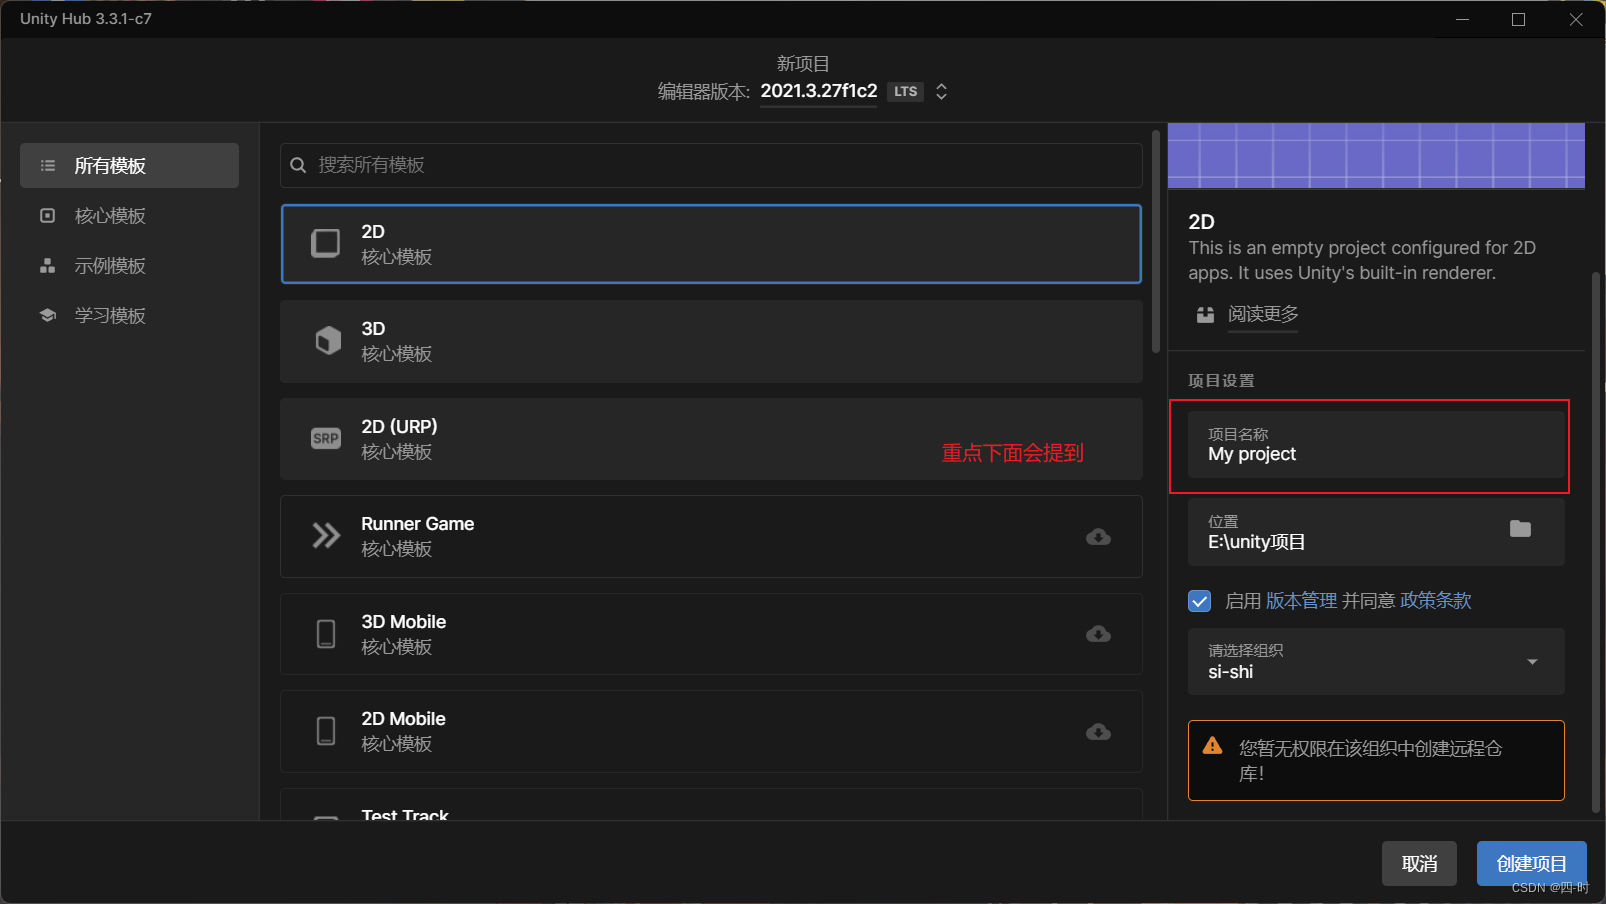Browse location with the folder icon
Viewport: 1606px width, 904px height.
point(1520,528)
